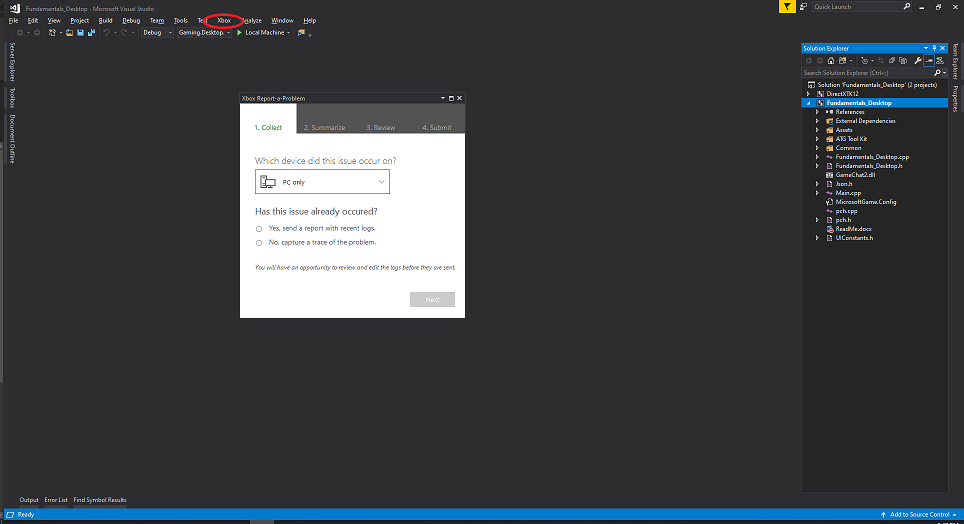Image resolution: width=964 pixels, height=524 pixels.
Task: Open the 'PC only' device dropdown
Action: pyautogui.click(x=322, y=182)
